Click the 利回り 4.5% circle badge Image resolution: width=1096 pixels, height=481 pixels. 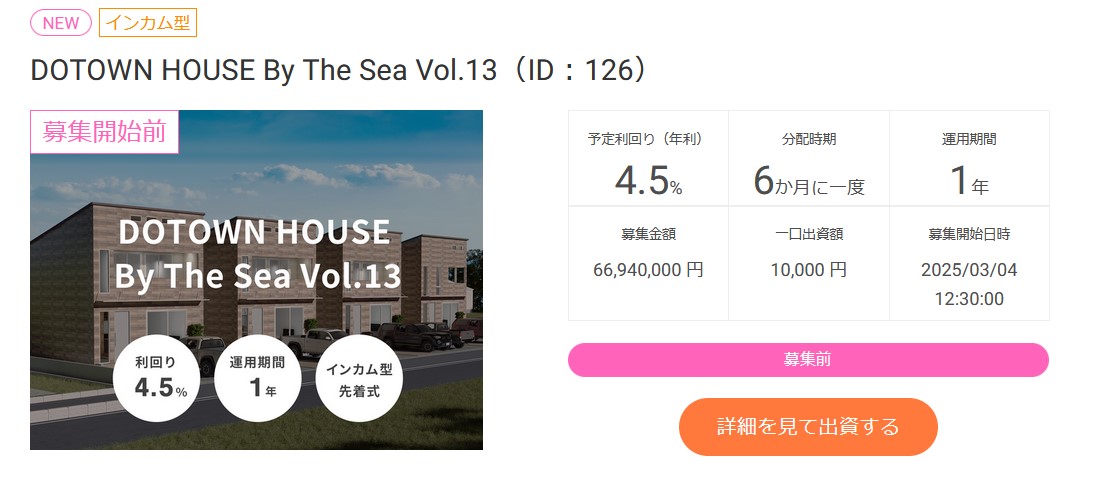(157, 378)
